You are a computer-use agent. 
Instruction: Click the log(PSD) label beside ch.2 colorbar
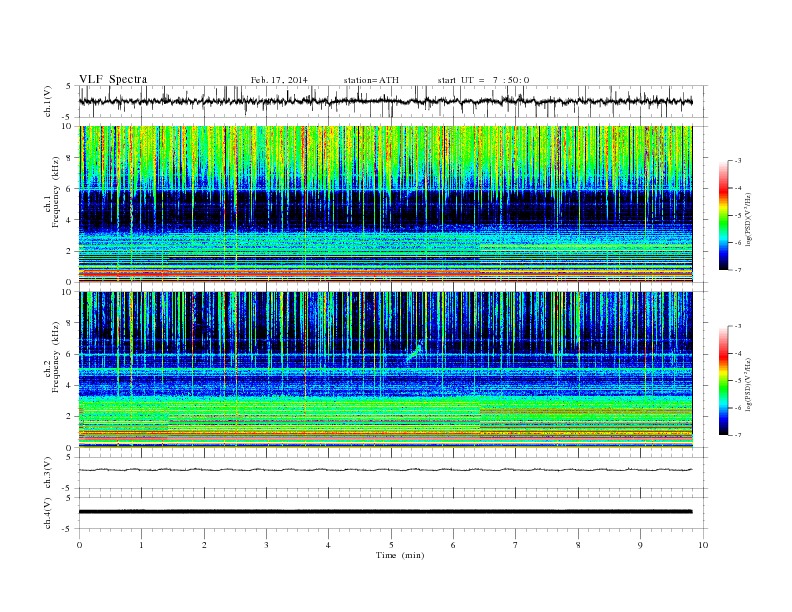point(748,384)
